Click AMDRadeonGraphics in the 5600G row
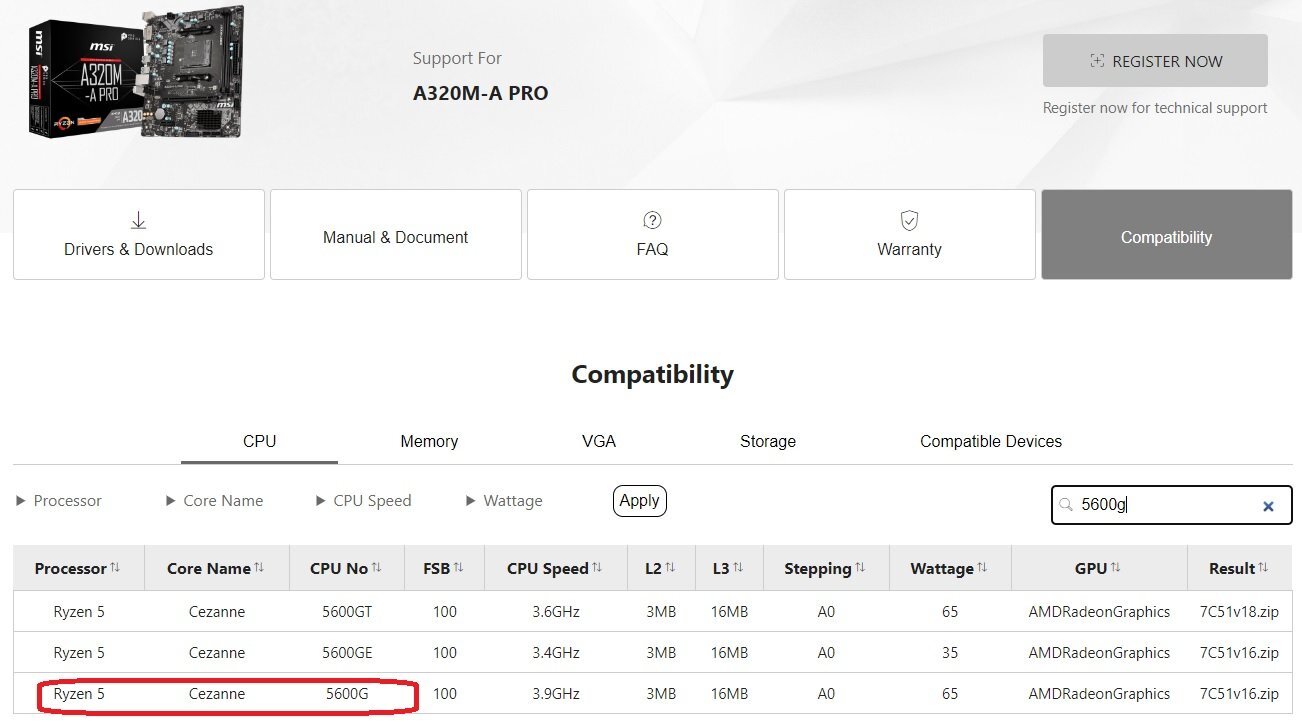 pyautogui.click(x=1099, y=694)
